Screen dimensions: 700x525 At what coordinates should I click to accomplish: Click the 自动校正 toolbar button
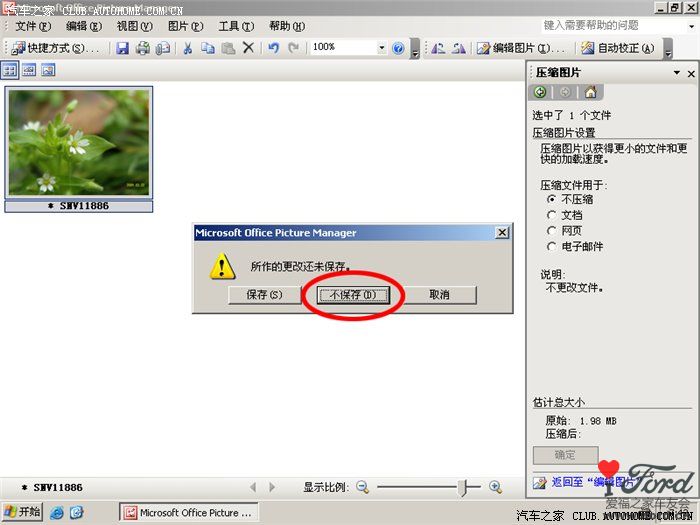[618, 48]
